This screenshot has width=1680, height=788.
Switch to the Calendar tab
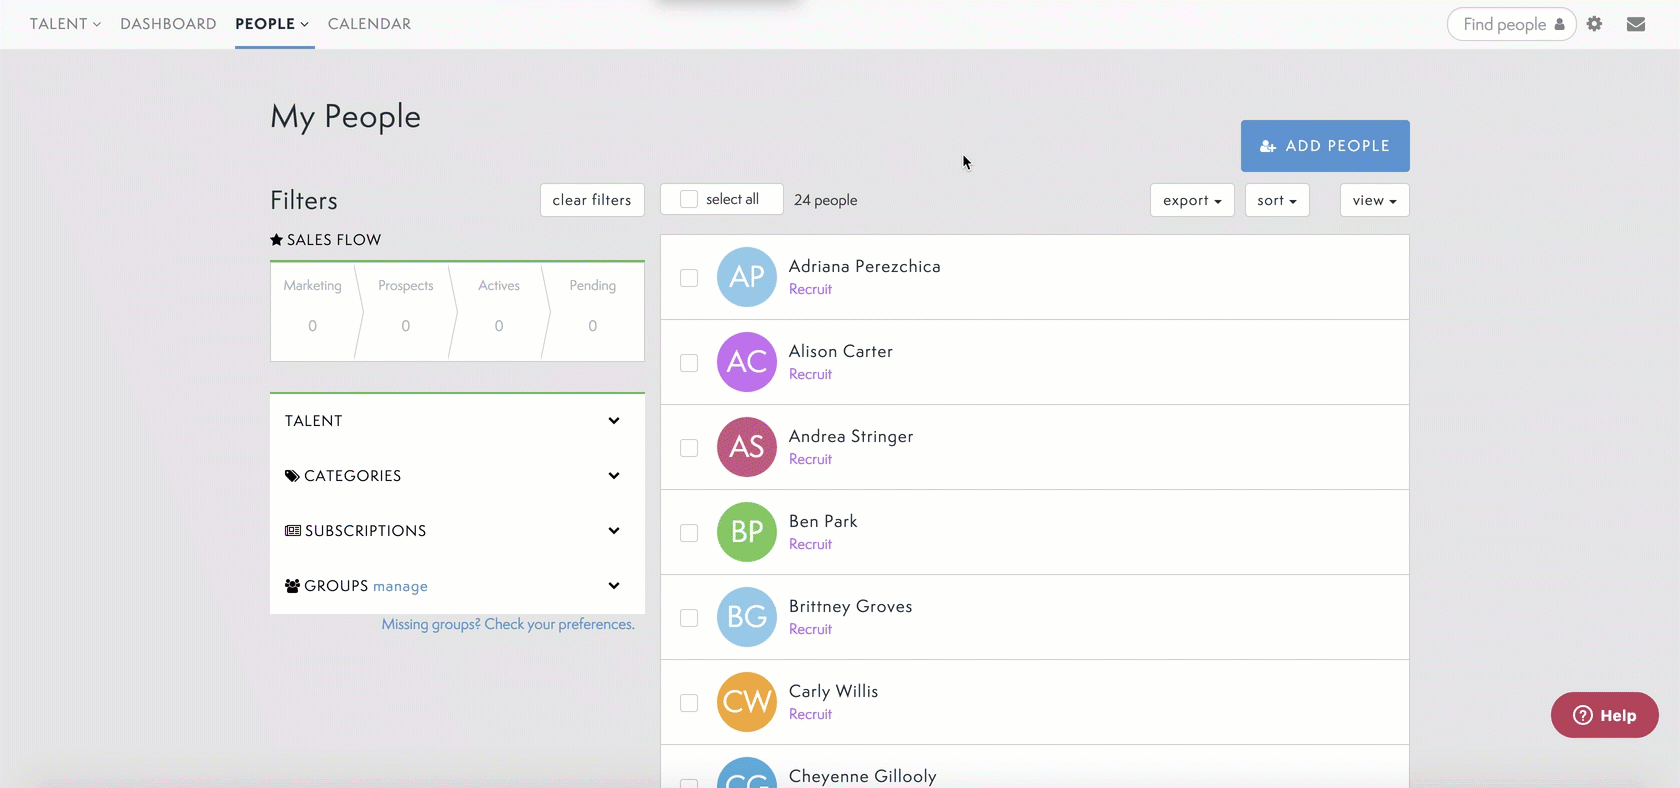[369, 24]
